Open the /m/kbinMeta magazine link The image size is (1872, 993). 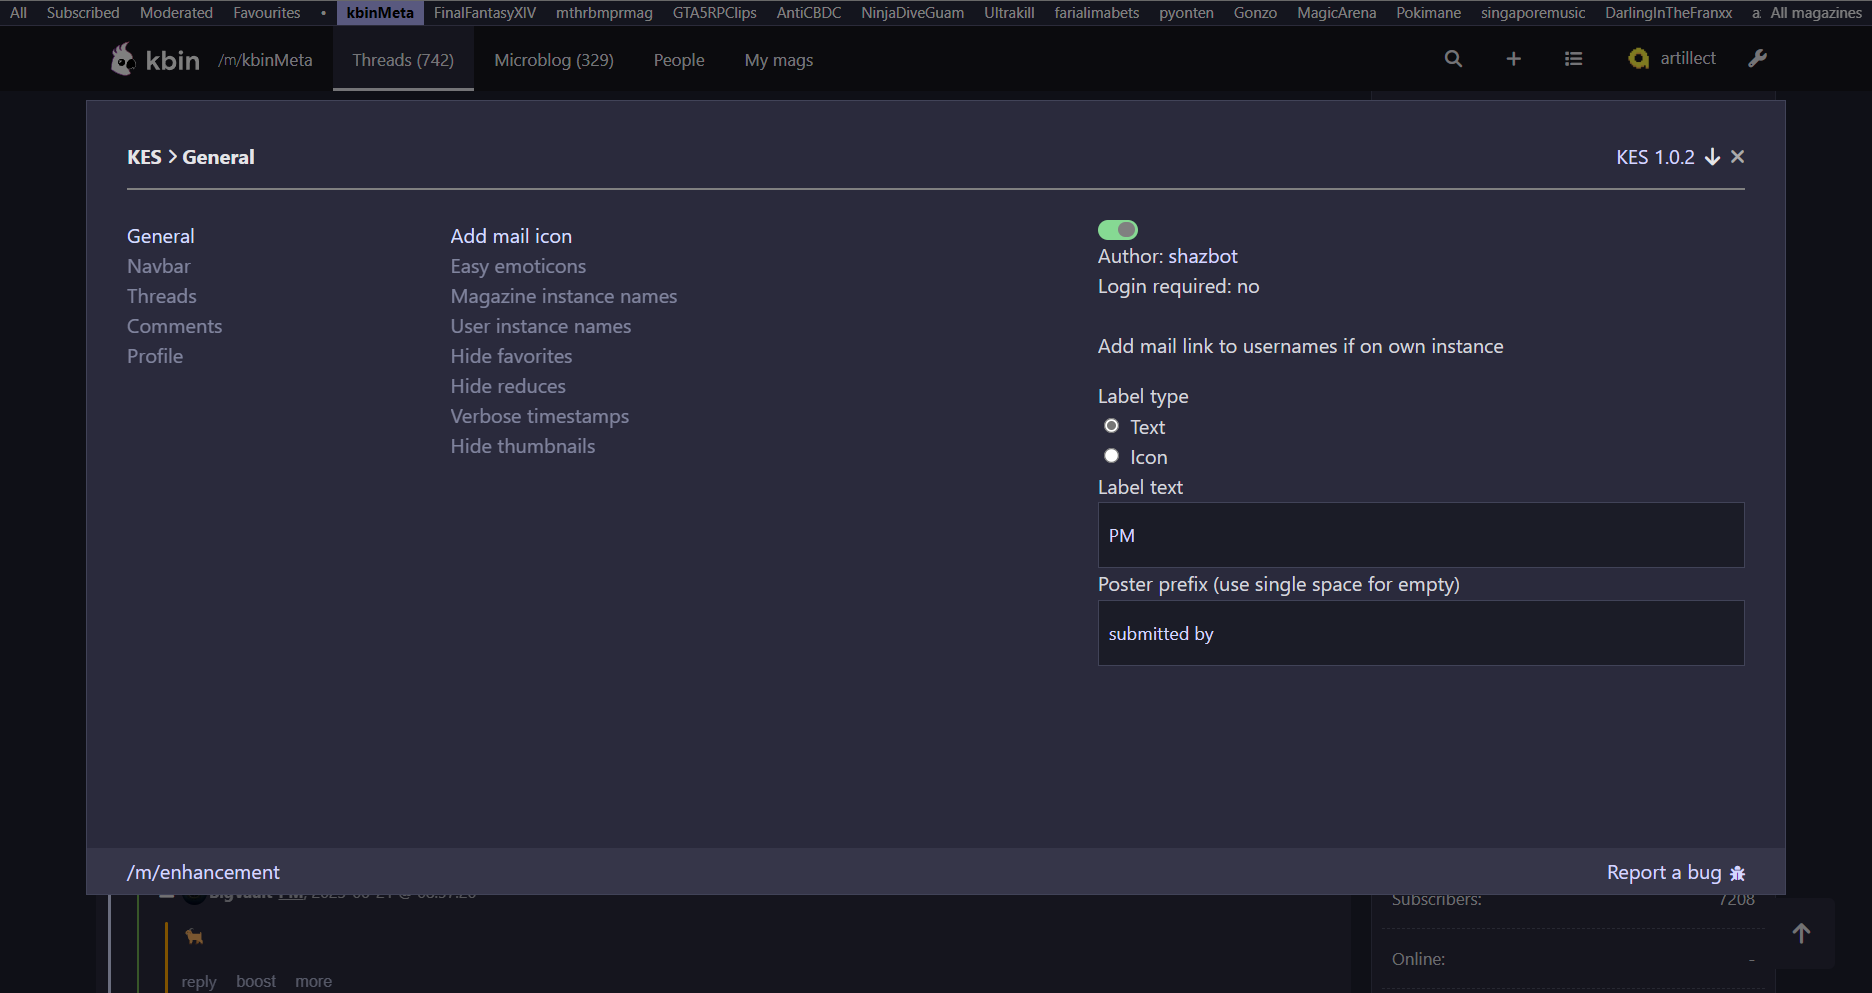coord(265,60)
